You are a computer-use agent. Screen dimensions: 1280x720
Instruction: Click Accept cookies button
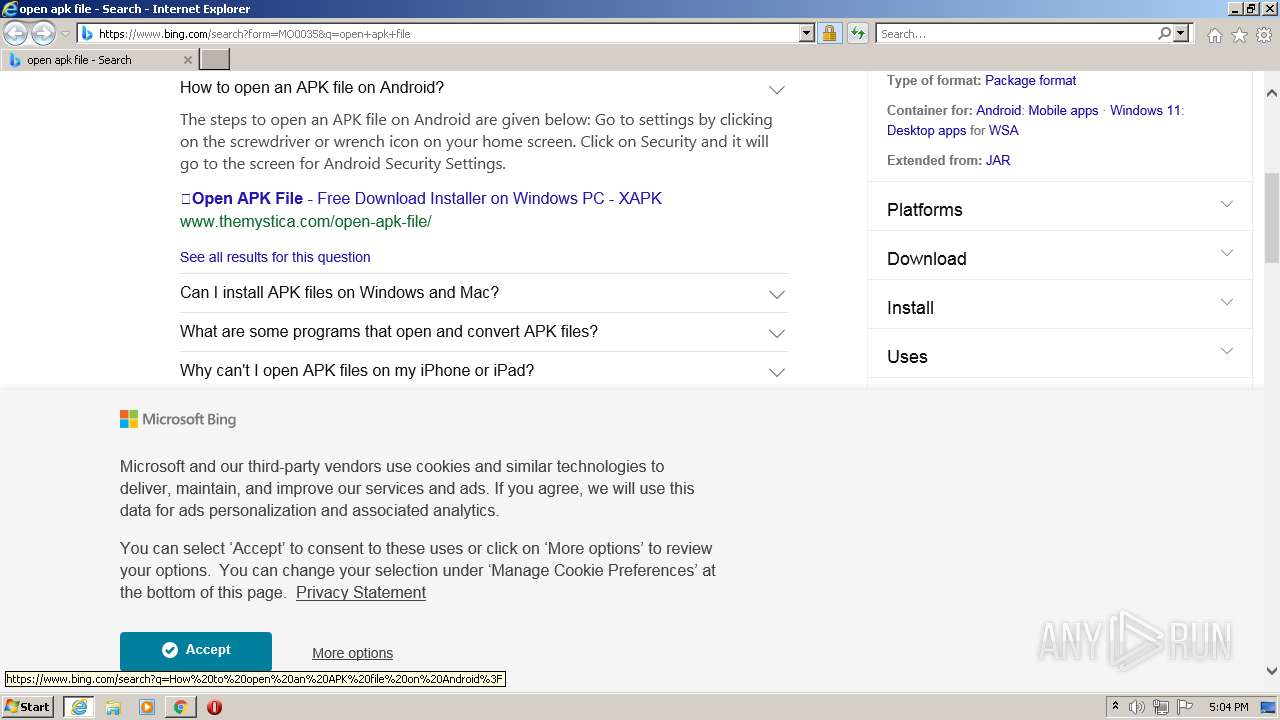[196, 650]
